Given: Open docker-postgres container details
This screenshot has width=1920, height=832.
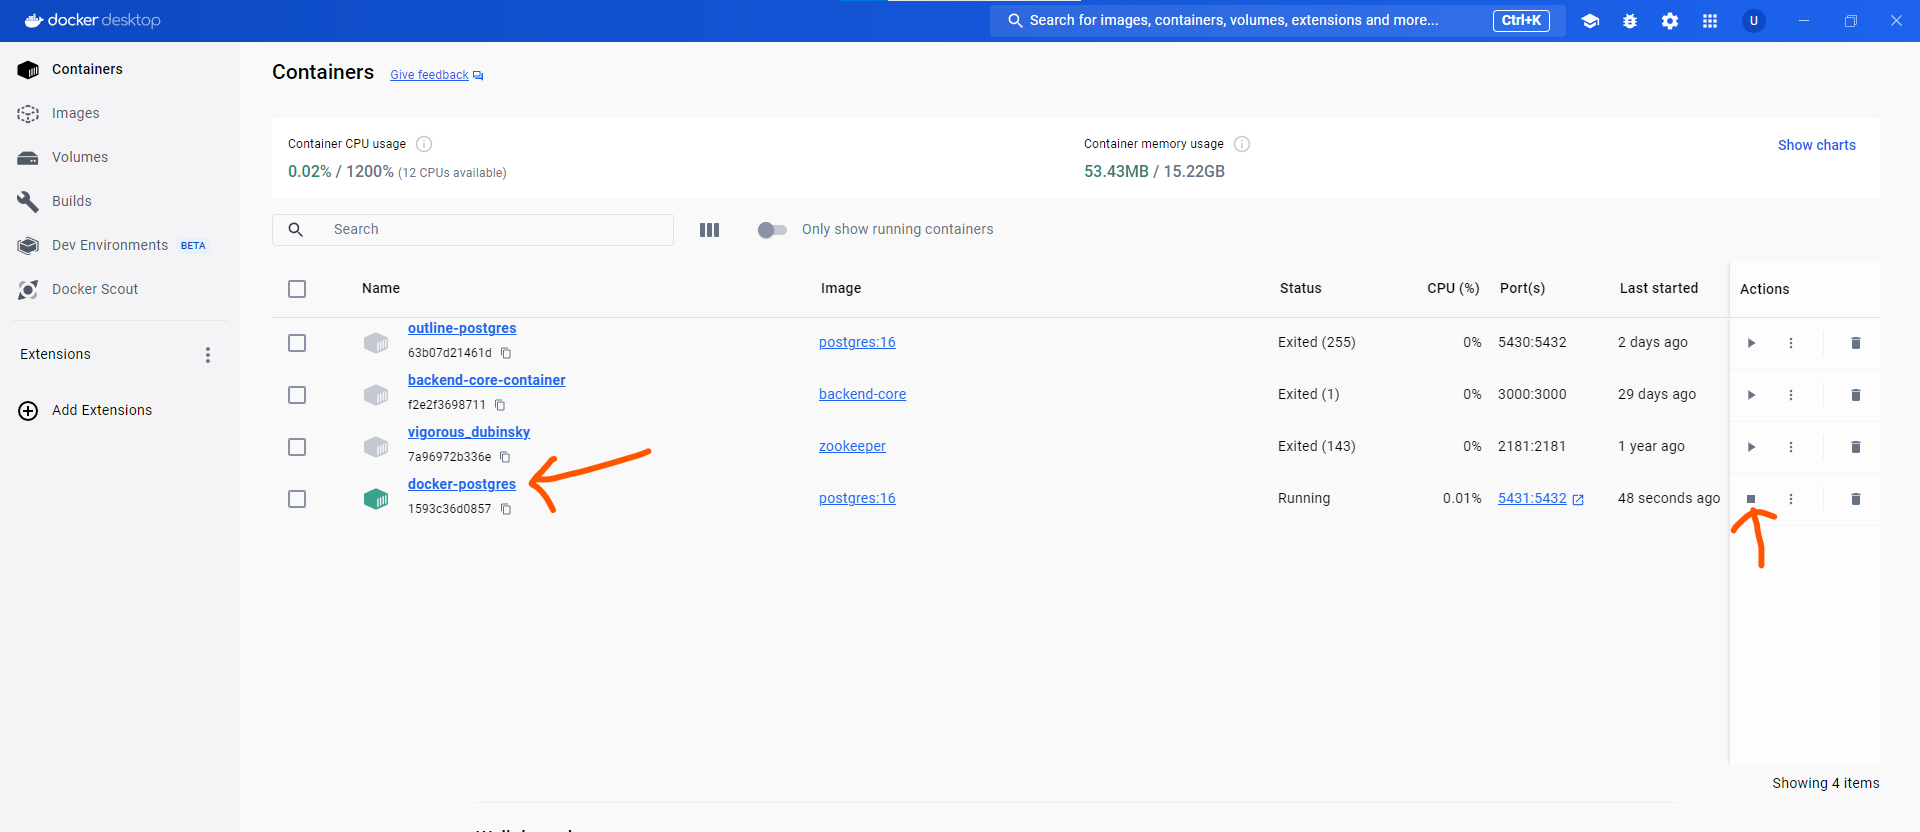Looking at the screenshot, I should tap(462, 484).
